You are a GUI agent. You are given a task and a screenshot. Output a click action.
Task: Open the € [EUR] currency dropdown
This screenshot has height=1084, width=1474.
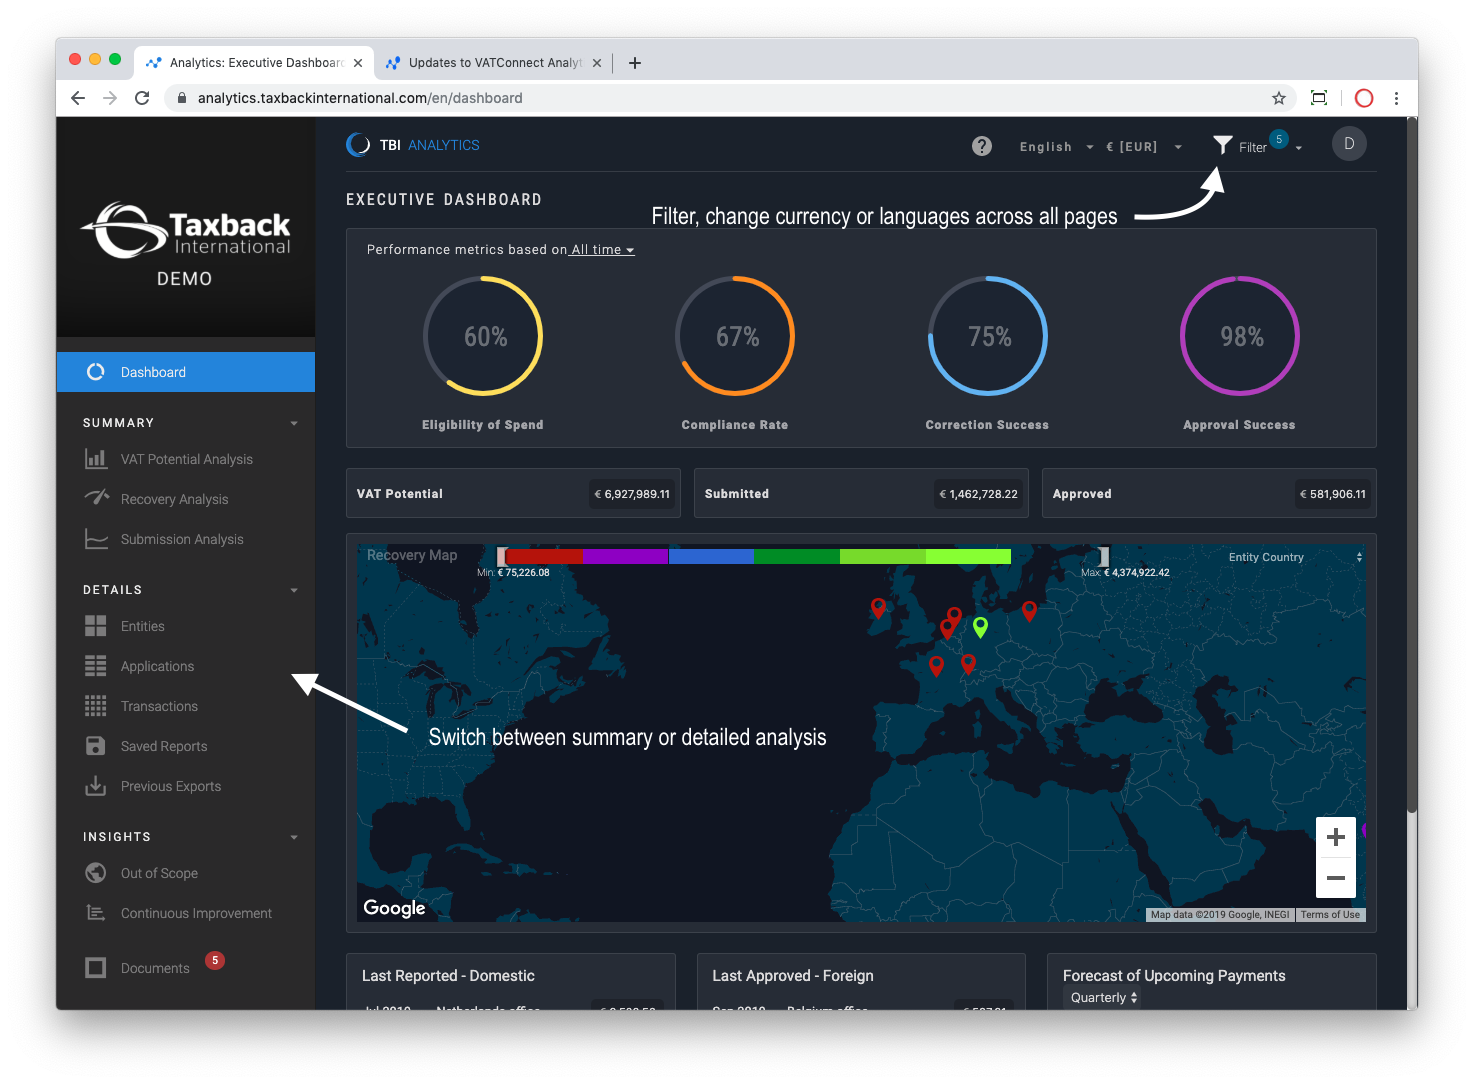(x=1144, y=147)
